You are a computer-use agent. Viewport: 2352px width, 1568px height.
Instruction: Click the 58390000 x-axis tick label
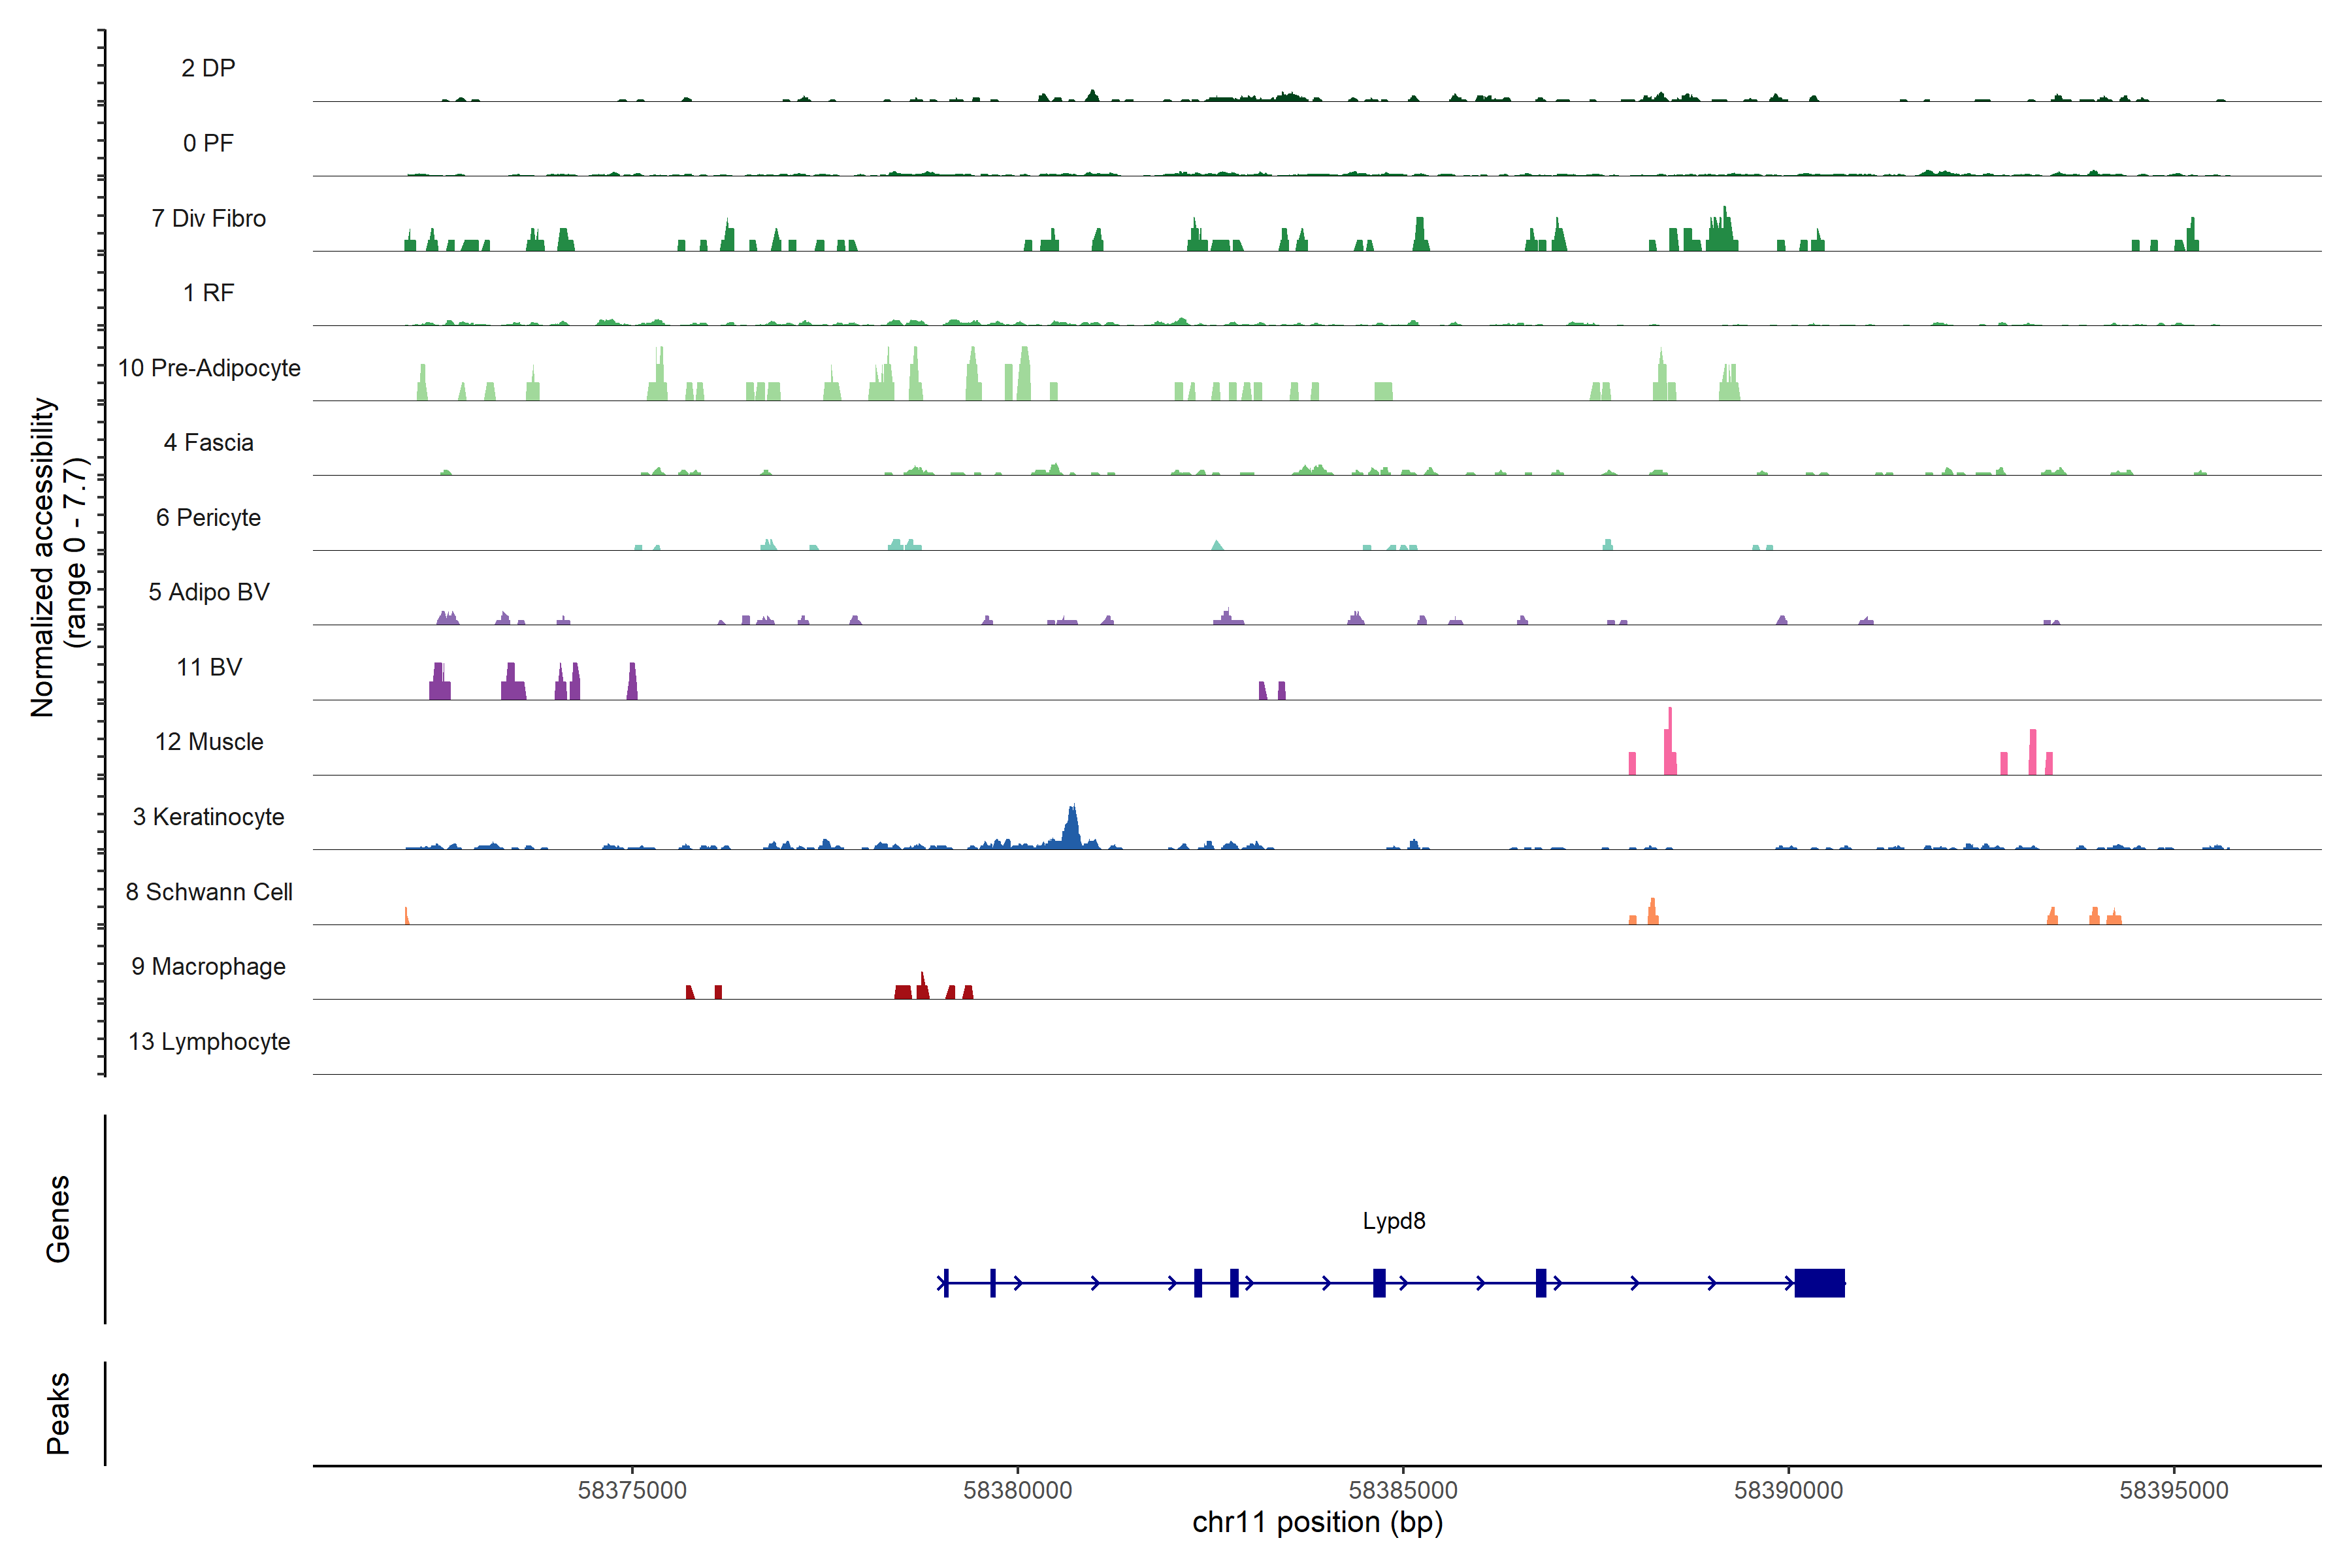tap(1788, 1490)
